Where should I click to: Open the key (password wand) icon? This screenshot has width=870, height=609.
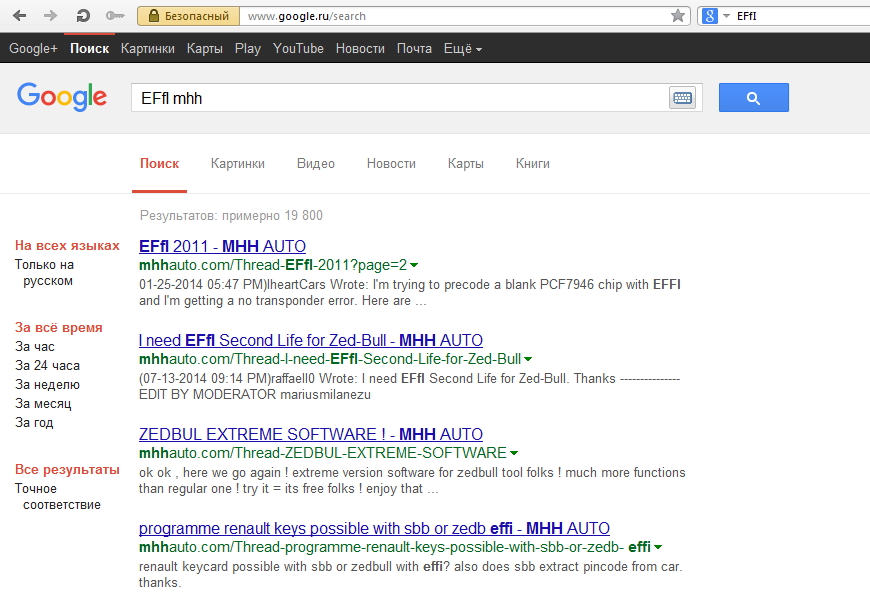[x=115, y=16]
